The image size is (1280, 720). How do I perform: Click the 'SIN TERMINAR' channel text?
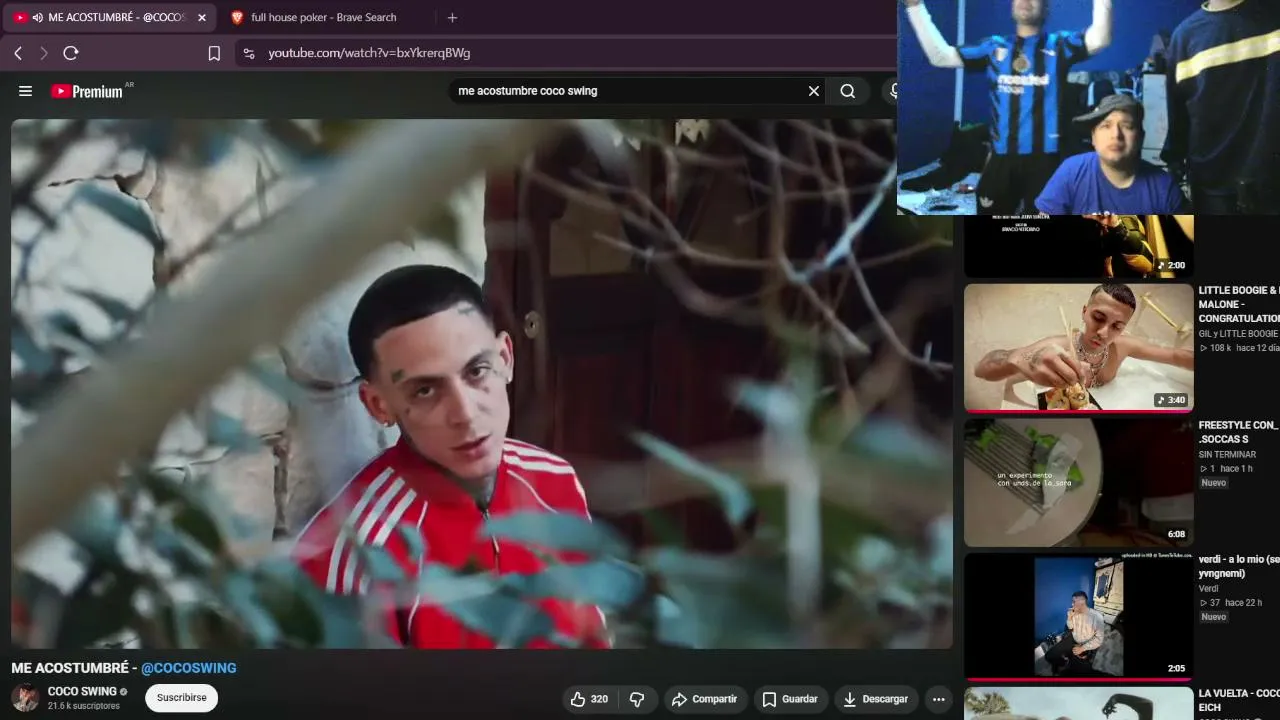coord(1227,455)
